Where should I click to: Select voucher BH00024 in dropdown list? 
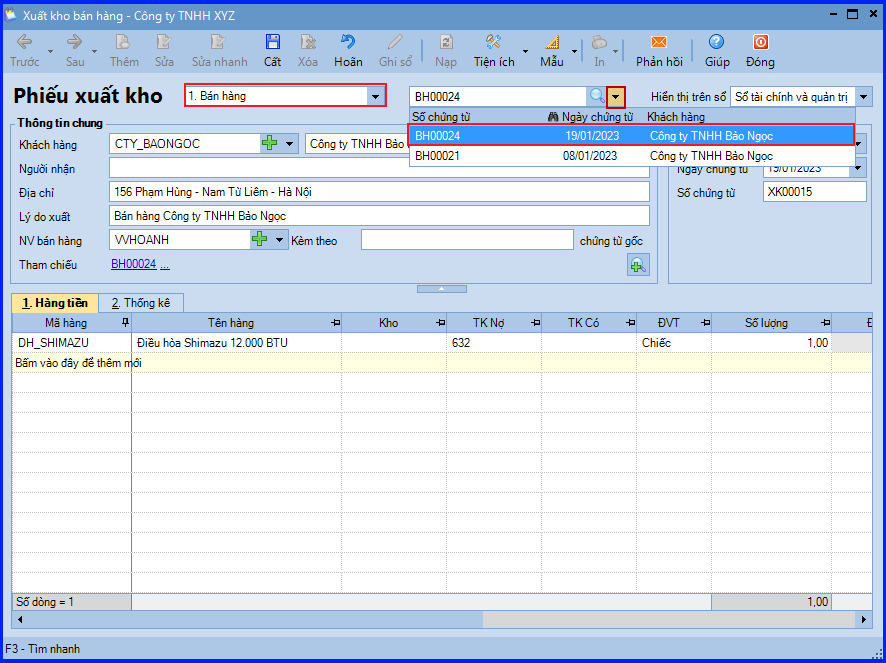pyautogui.click(x=631, y=136)
